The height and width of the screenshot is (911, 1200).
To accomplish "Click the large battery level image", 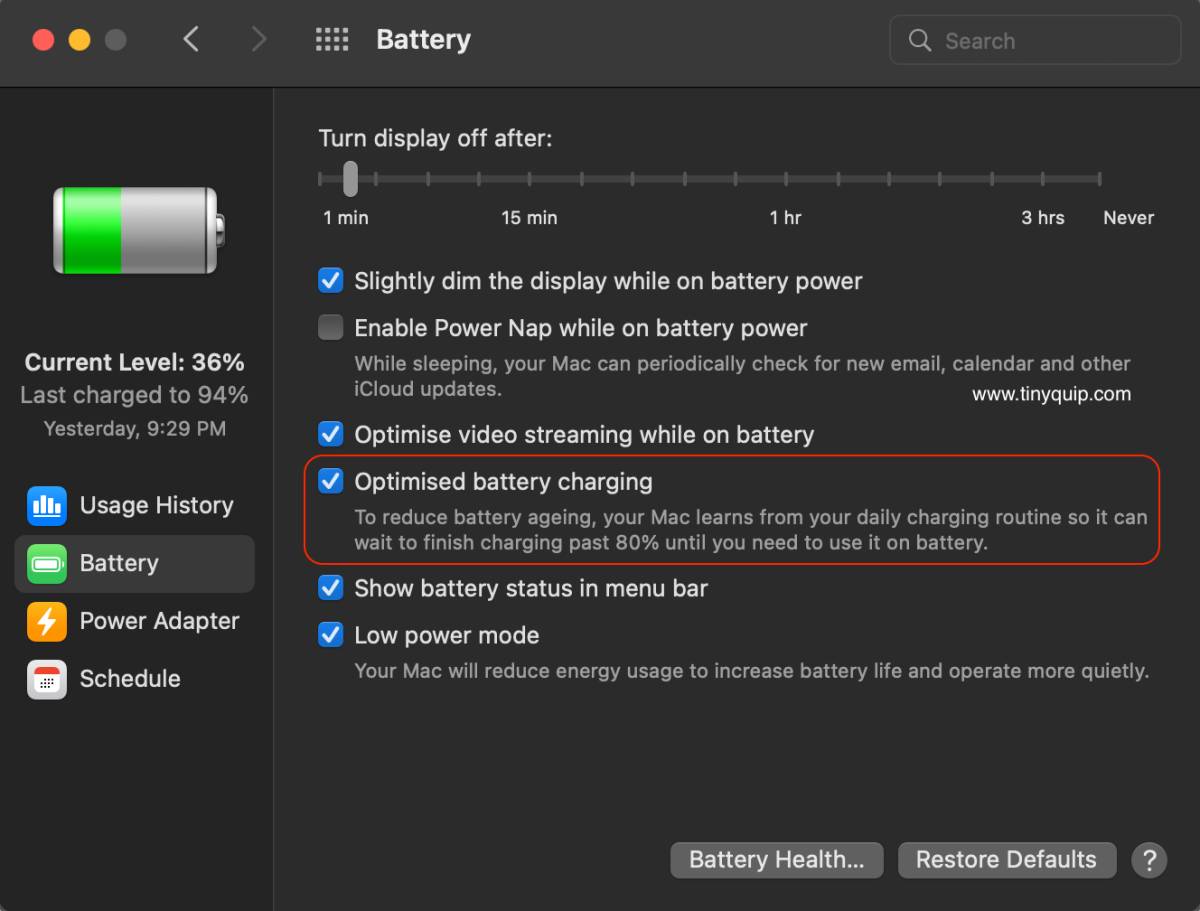I will (x=138, y=230).
